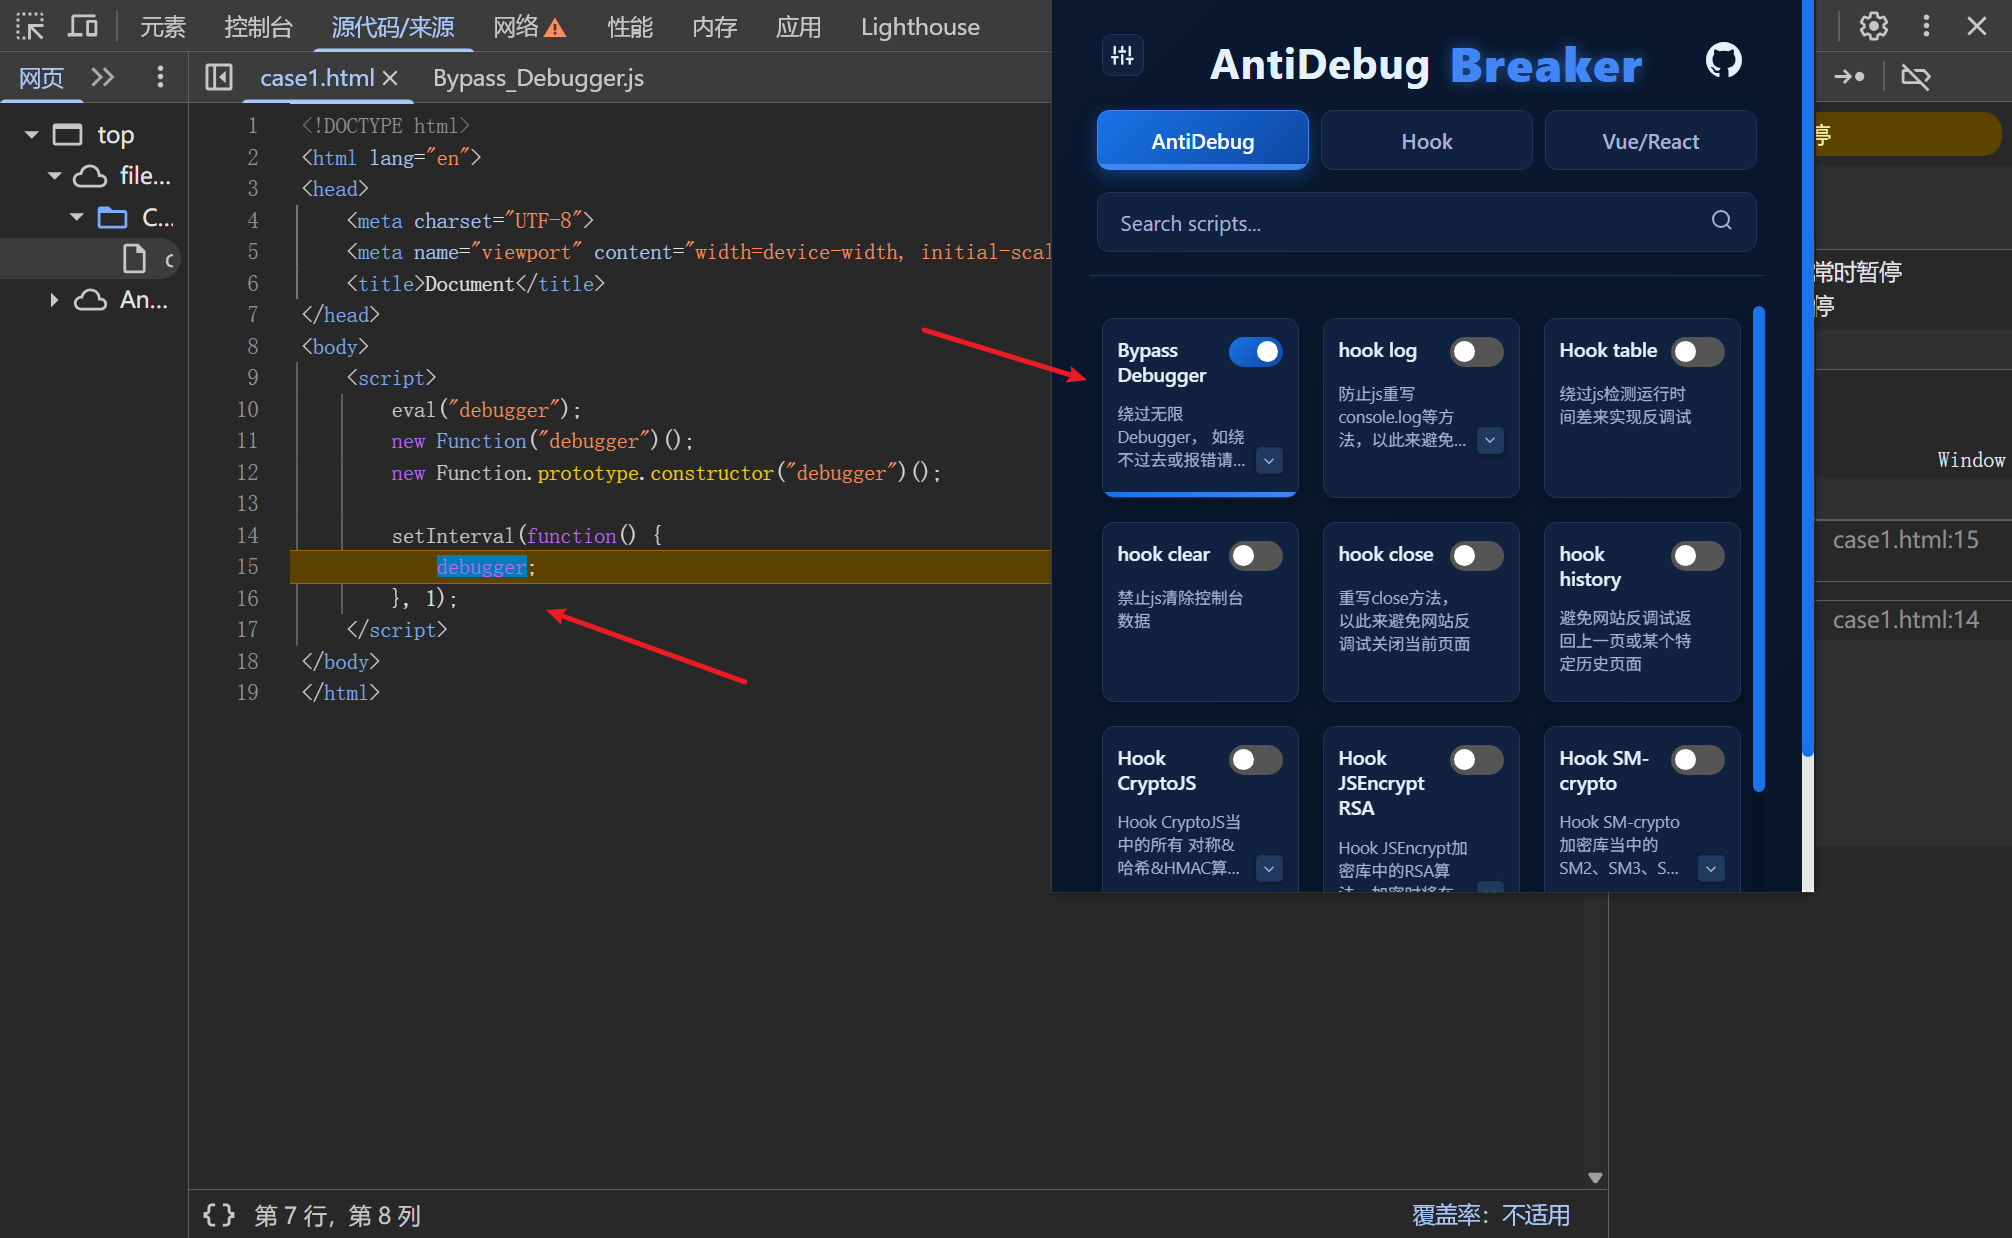Close the case1.html file tab
Screen dimensions: 2012x1238
[x=390, y=78]
